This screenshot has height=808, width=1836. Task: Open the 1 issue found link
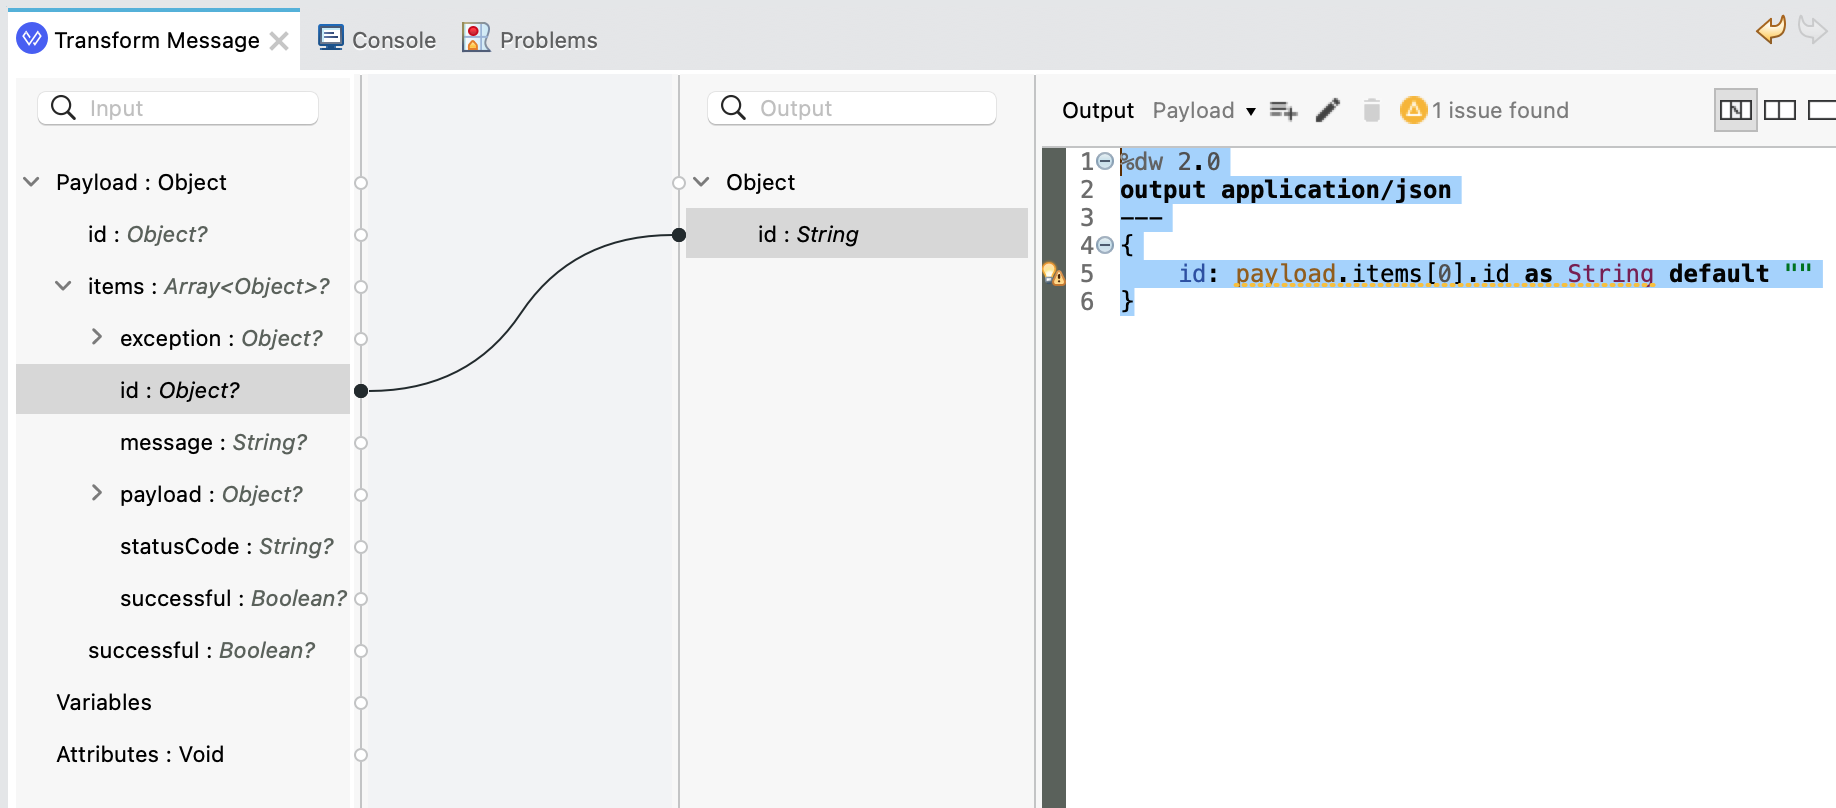pyautogui.click(x=1499, y=110)
